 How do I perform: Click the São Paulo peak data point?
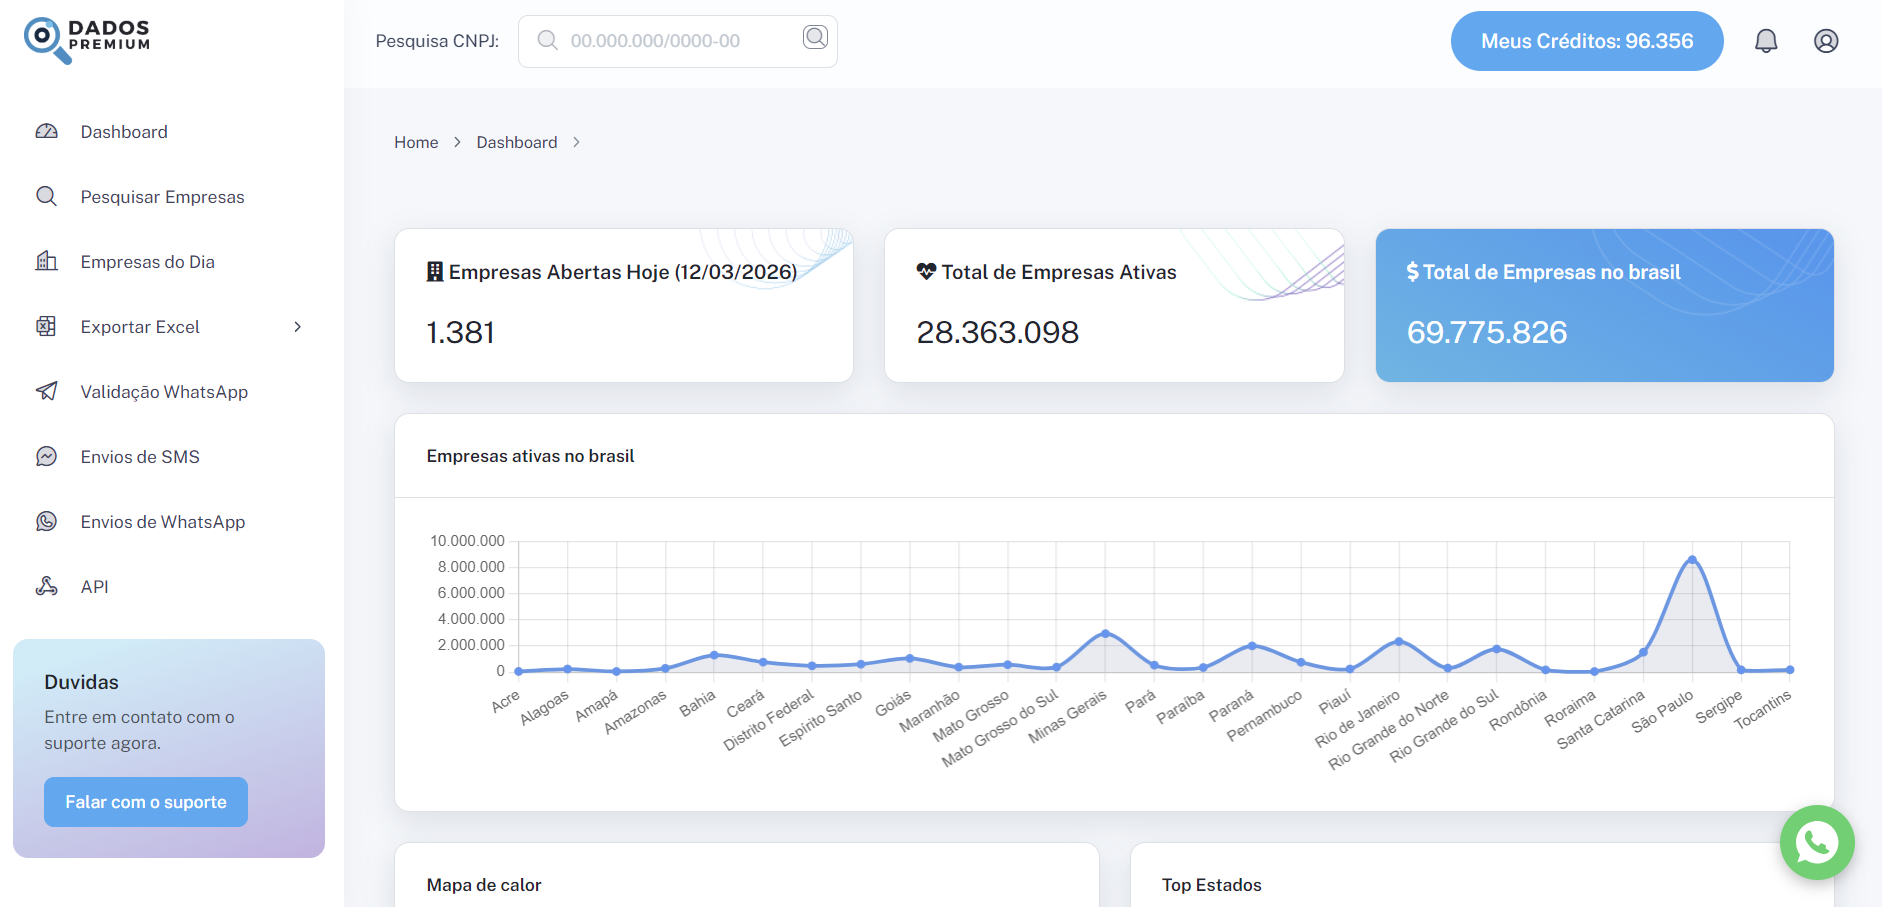pos(1692,560)
